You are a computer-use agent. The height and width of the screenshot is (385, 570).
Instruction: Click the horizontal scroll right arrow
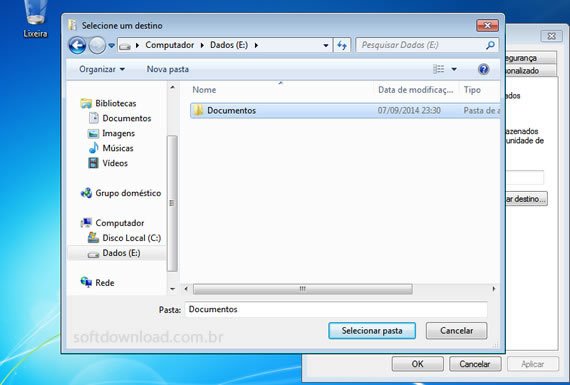pyautogui.click(x=494, y=289)
